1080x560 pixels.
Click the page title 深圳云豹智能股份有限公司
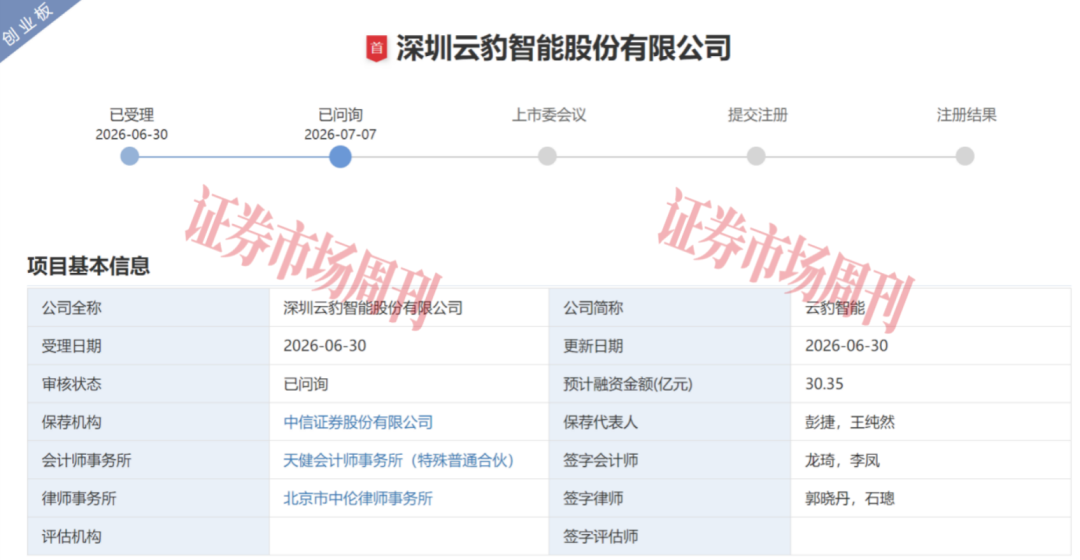click(x=563, y=48)
